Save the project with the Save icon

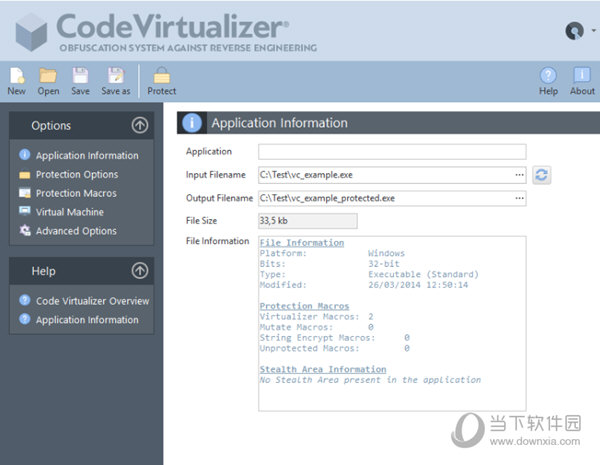80,75
